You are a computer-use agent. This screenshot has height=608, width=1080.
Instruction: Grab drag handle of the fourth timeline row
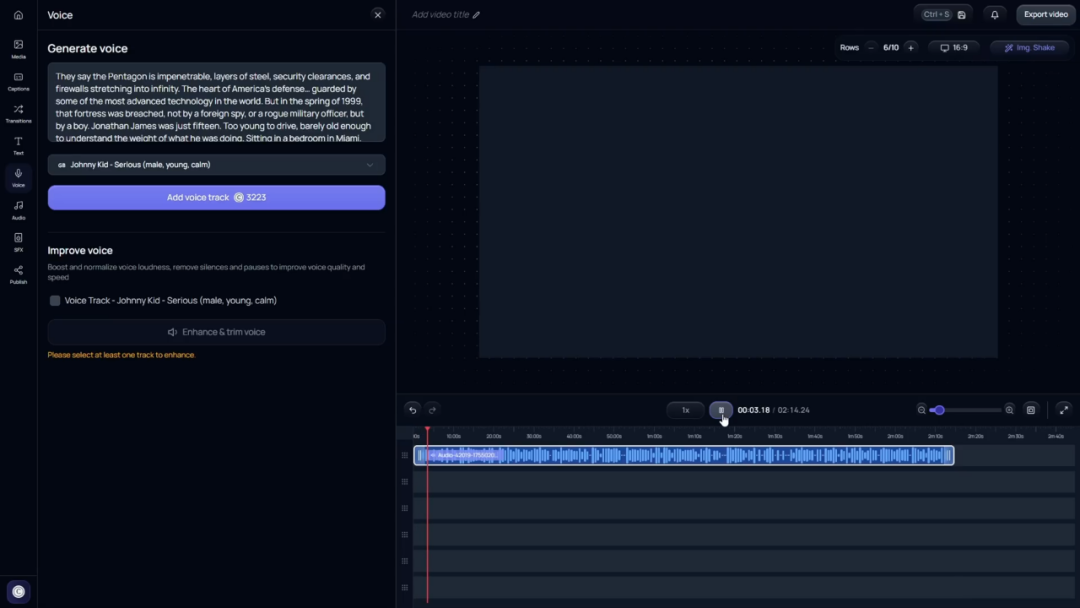pyautogui.click(x=405, y=534)
